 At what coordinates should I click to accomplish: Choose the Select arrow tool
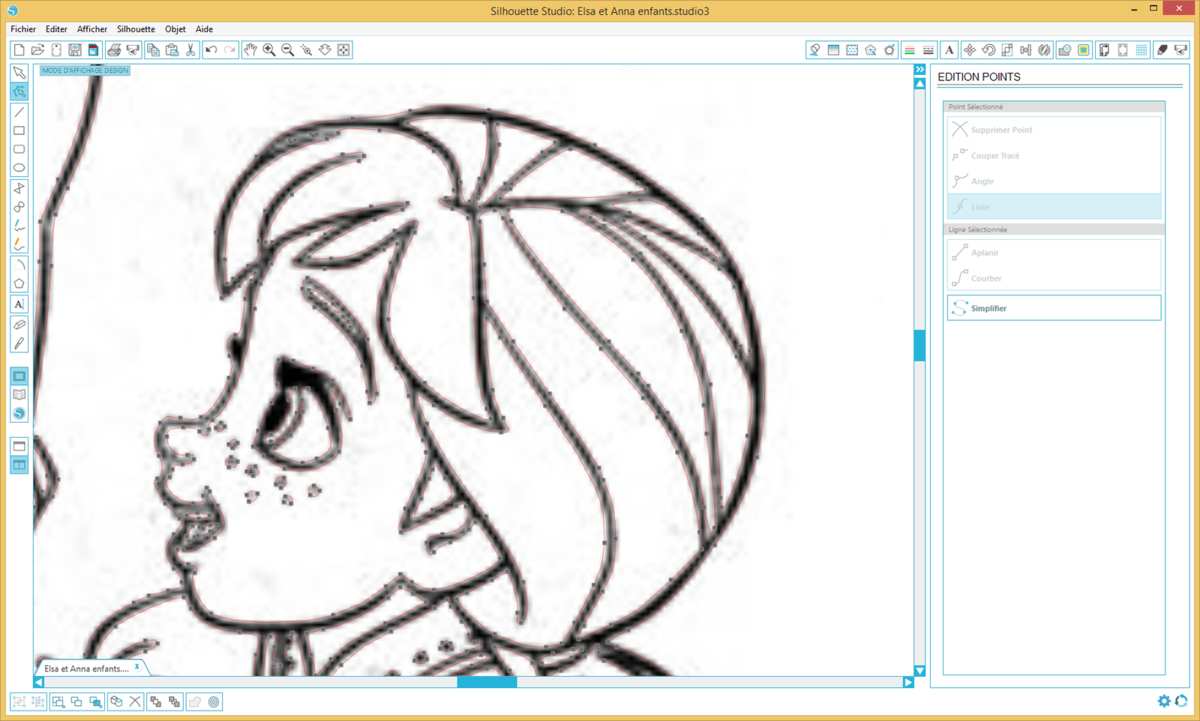point(19,73)
